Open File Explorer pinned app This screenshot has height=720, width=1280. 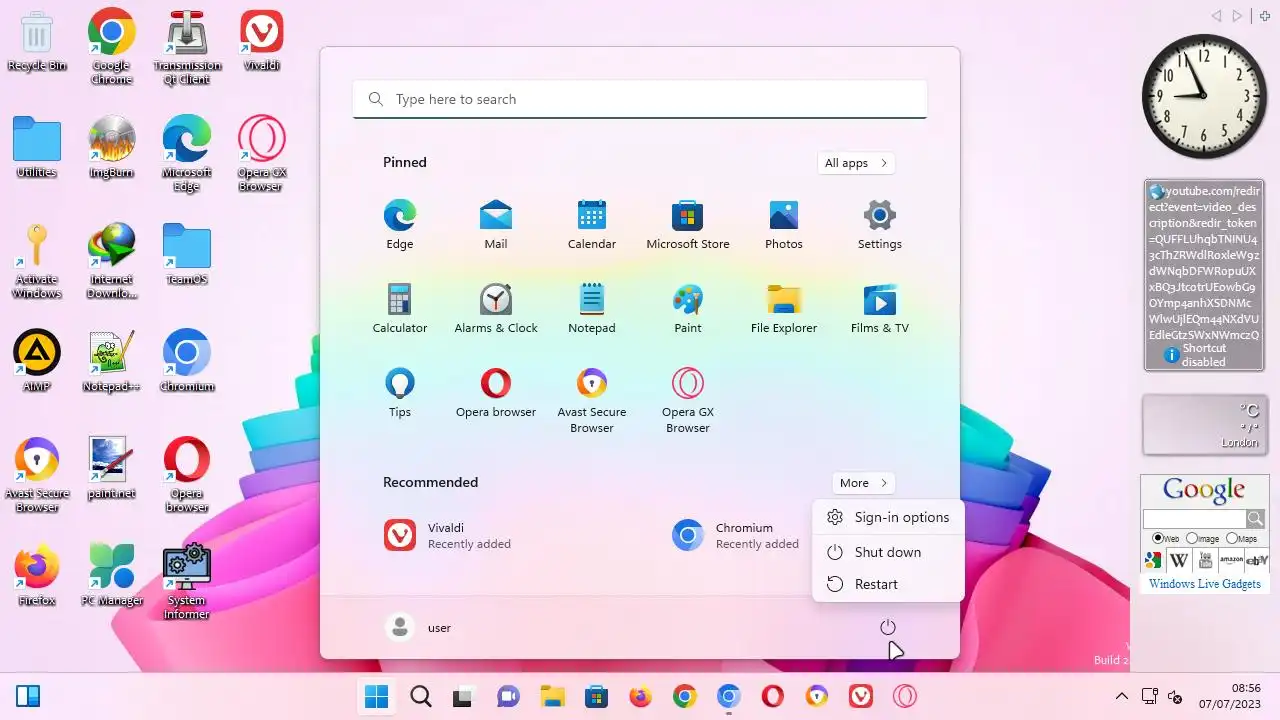(x=783, y=309)
